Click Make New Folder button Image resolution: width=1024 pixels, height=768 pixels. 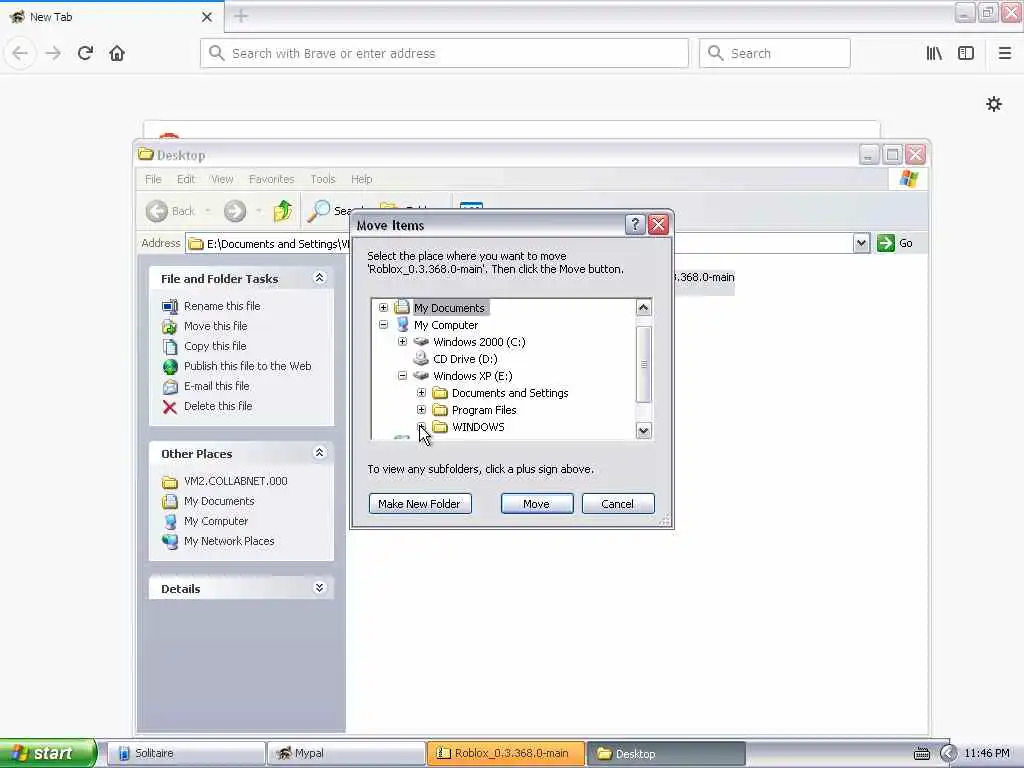click(420, 504)
